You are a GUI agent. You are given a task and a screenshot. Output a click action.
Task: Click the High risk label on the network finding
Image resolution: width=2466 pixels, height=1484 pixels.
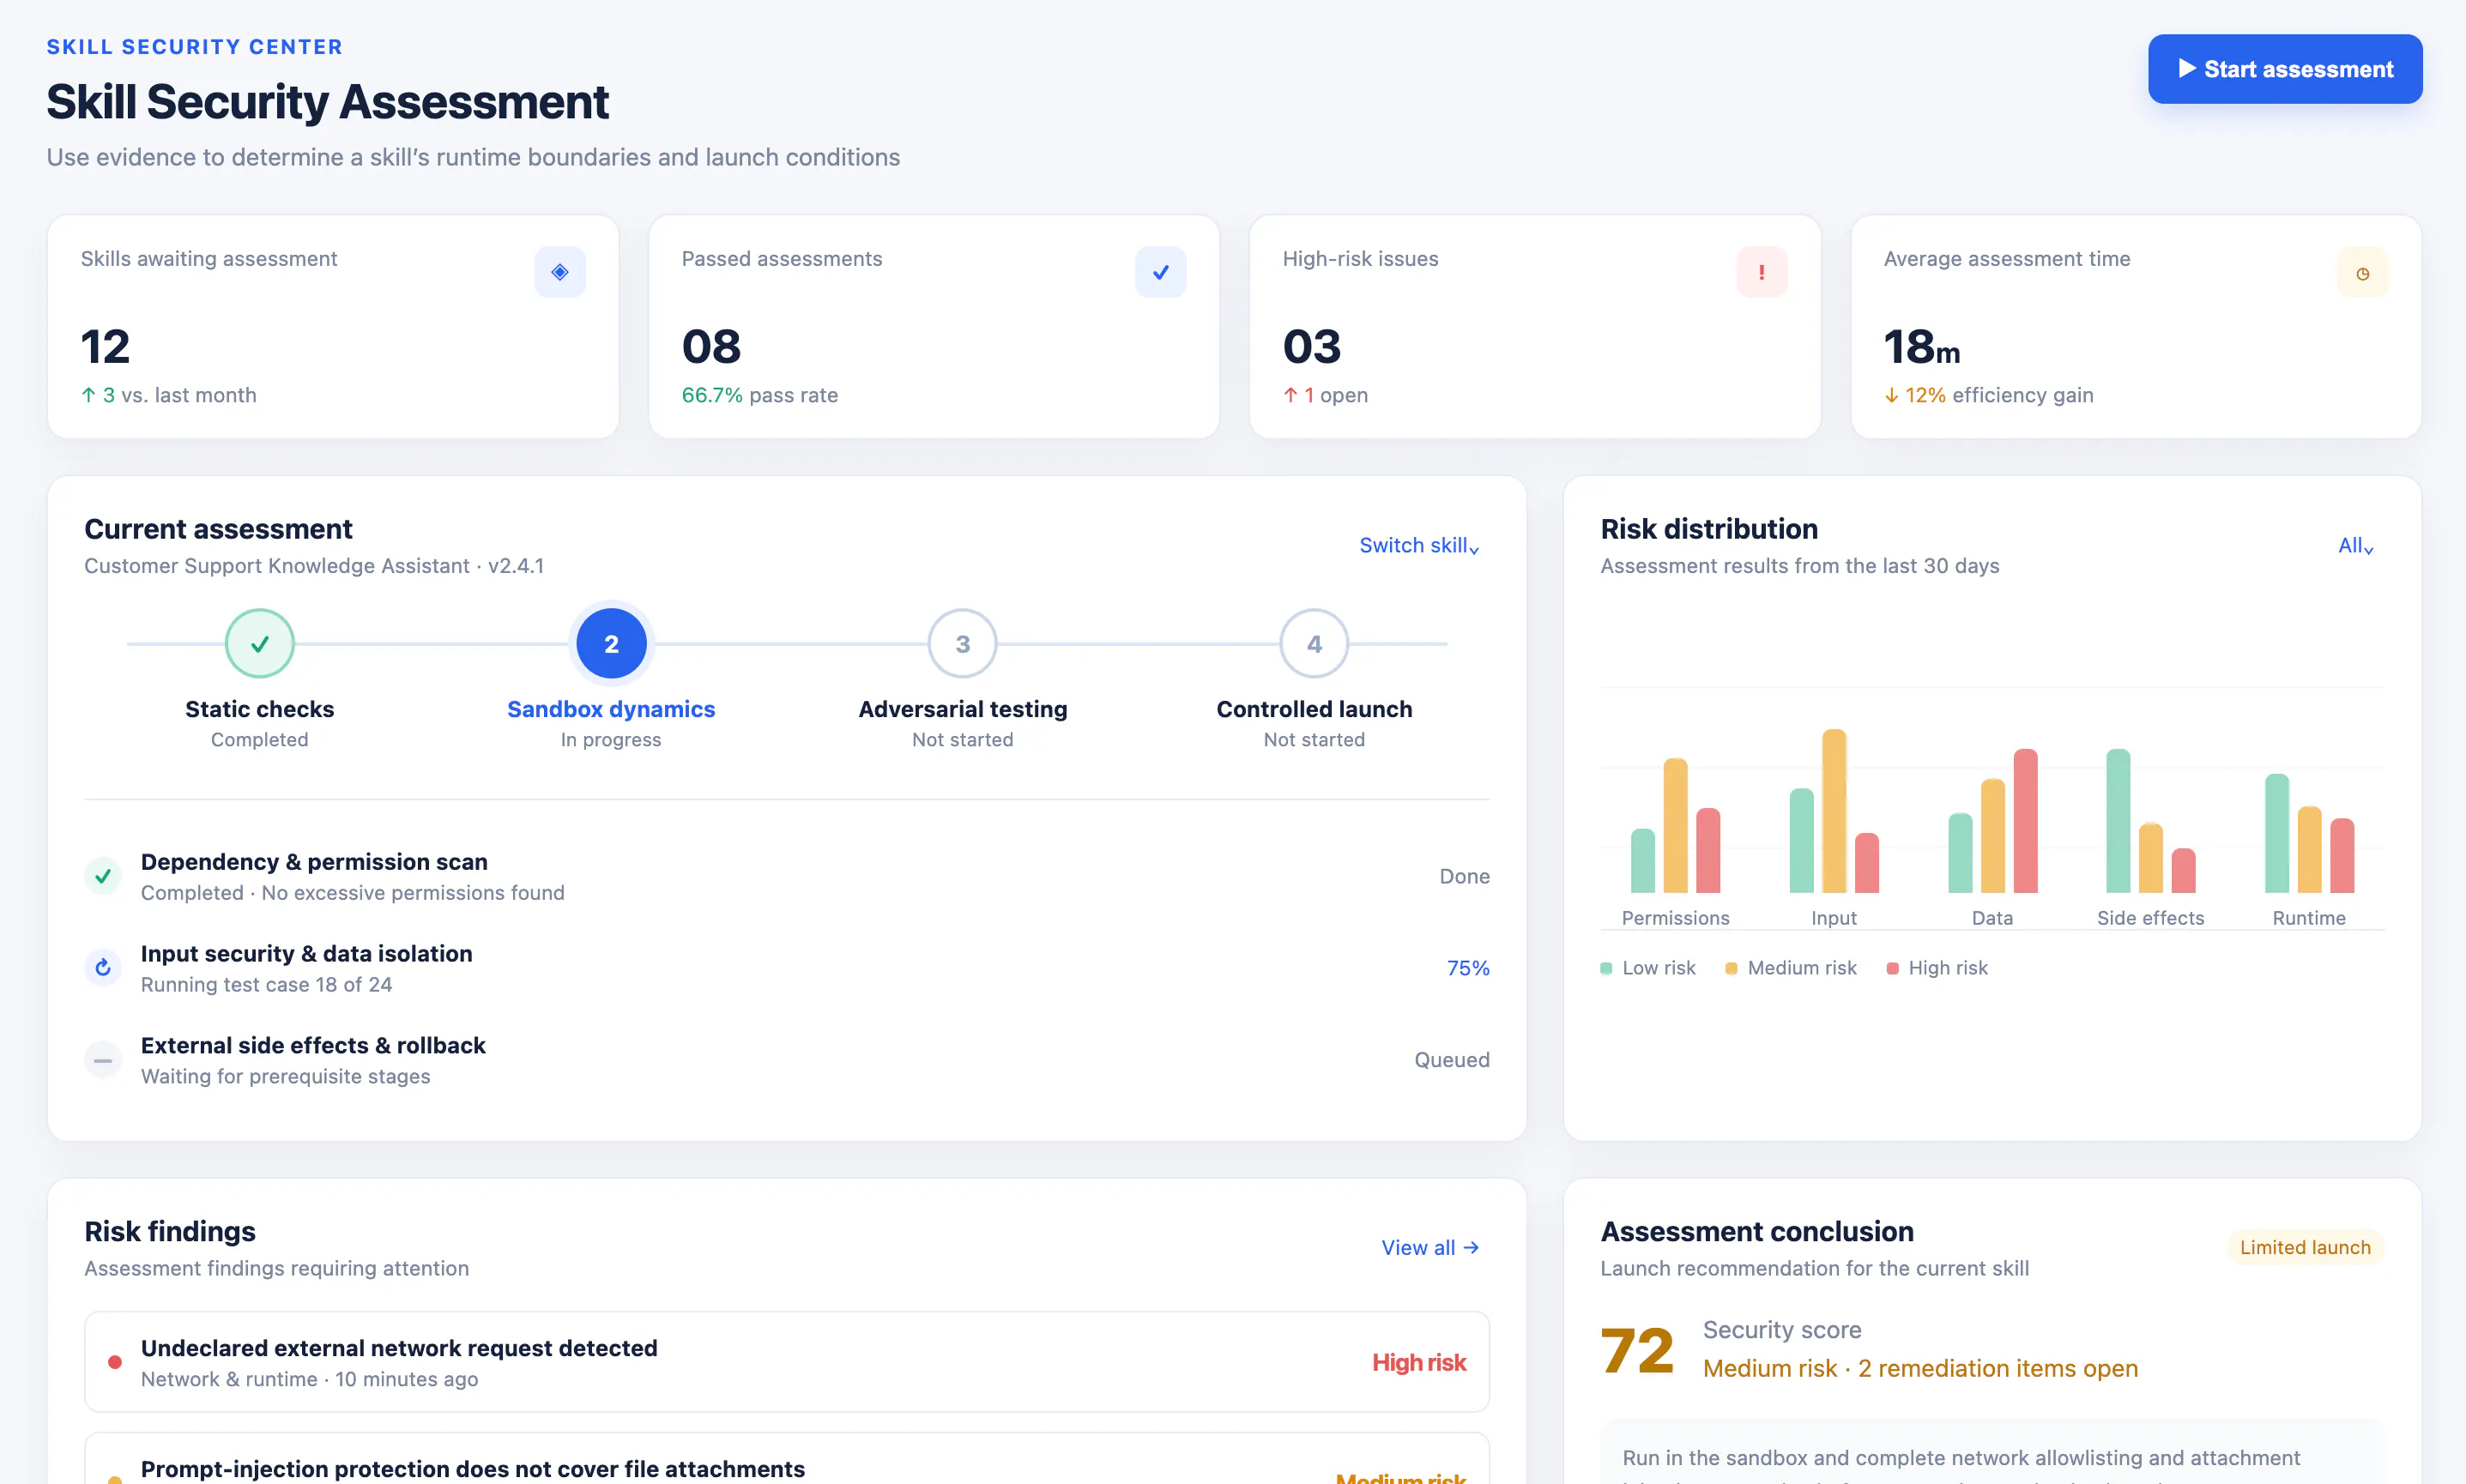tap(1418, 1363)
